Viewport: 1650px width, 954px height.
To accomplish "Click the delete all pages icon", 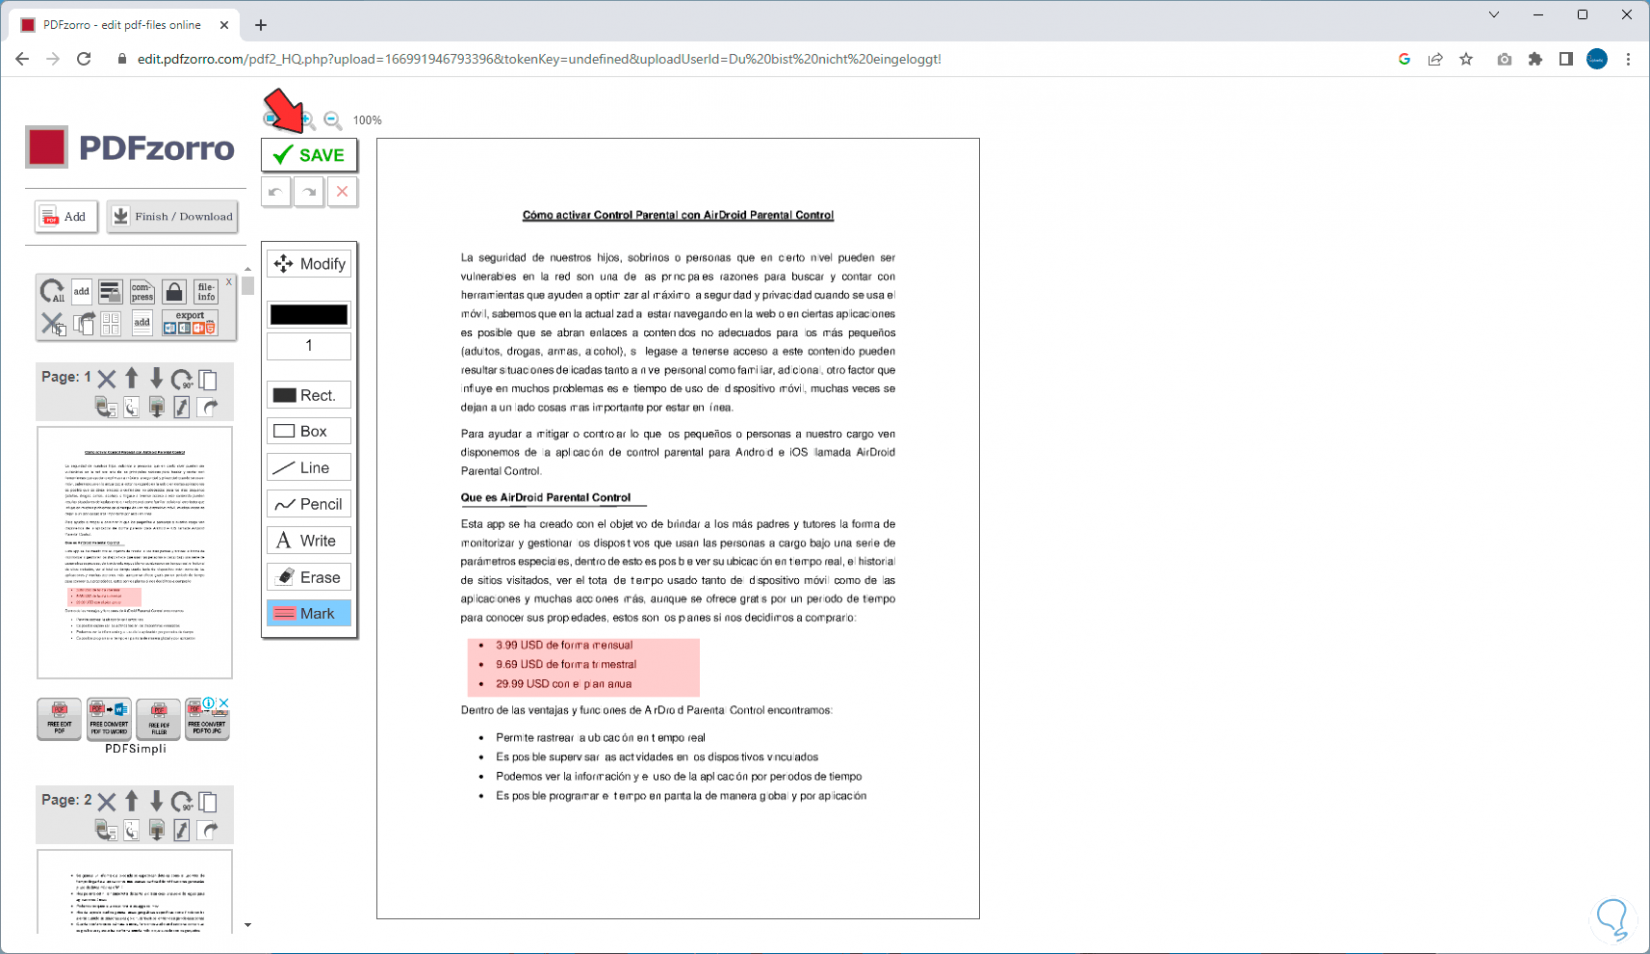I will coord(53,323).
